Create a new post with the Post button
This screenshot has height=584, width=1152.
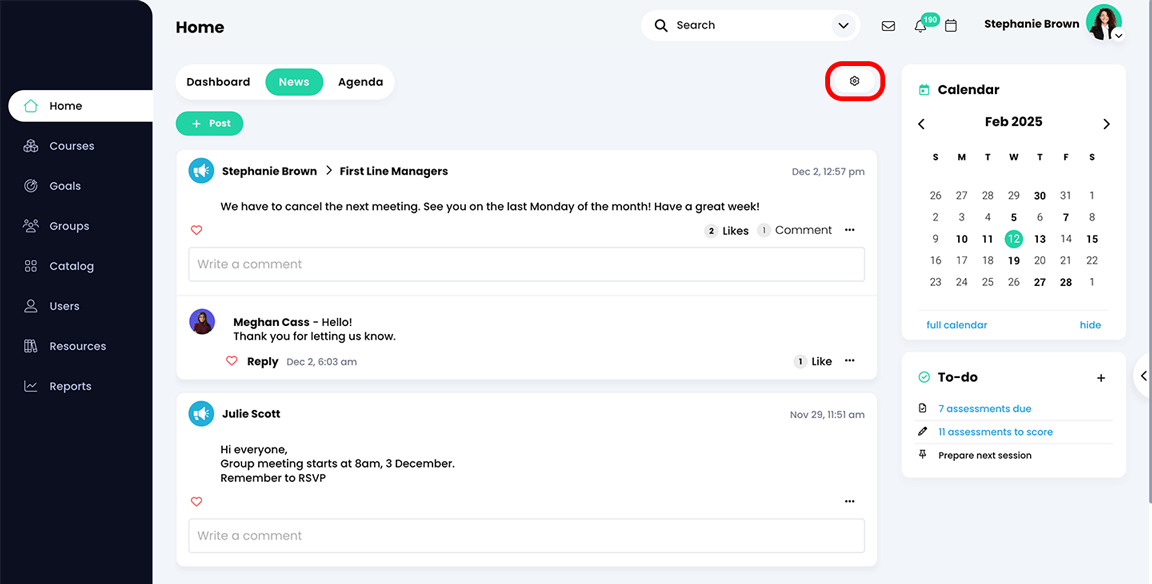pyautogui.click(x=209, y=123)
